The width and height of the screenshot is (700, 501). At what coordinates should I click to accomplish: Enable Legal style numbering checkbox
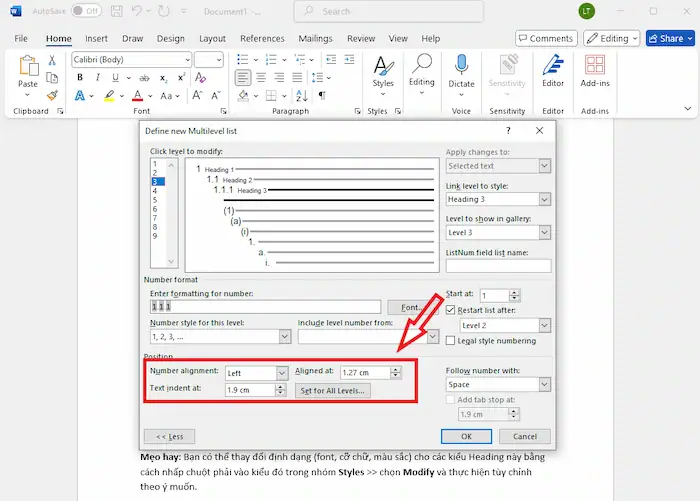tap(451, 341)
